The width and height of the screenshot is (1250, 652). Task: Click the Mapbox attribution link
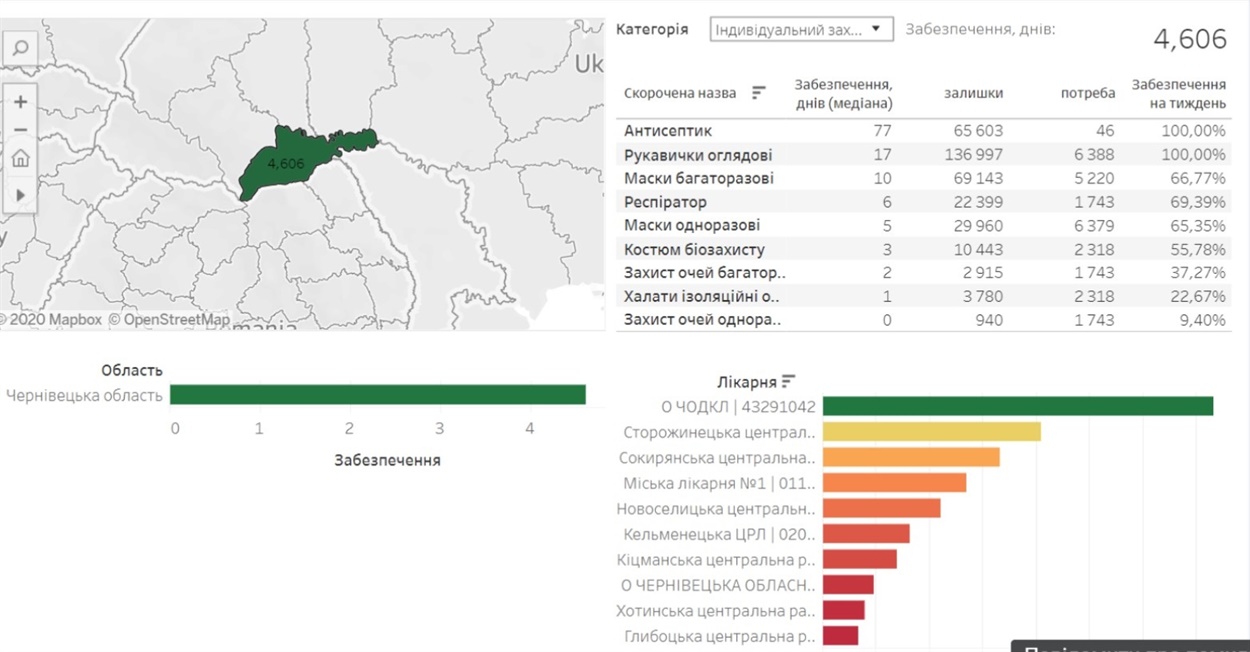click(51, 320)
